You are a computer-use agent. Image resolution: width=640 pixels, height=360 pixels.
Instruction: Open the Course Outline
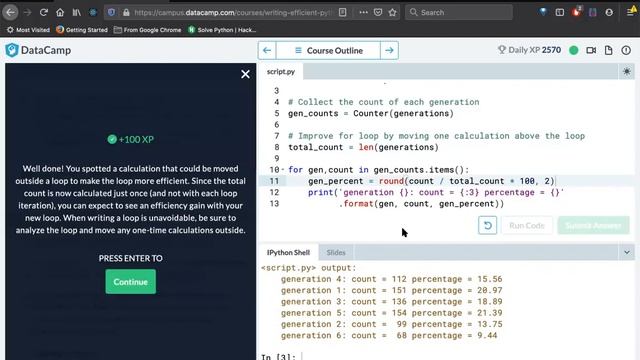click(328, 51)
